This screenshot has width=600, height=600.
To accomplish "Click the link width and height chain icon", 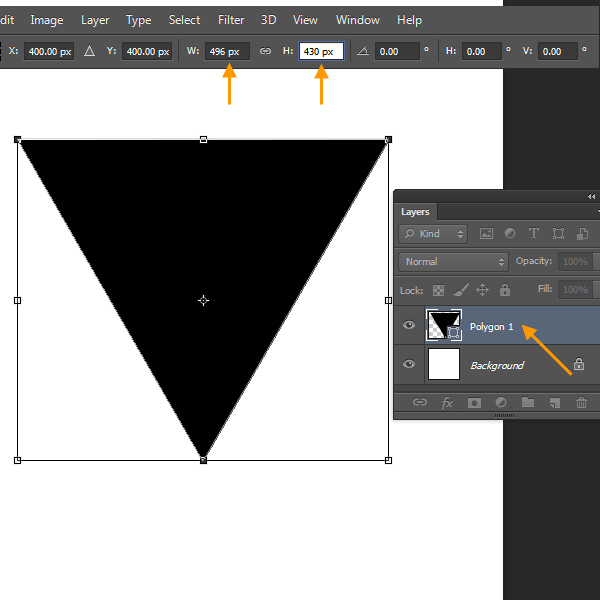I will pyautogui.click(x=265, y=51).
